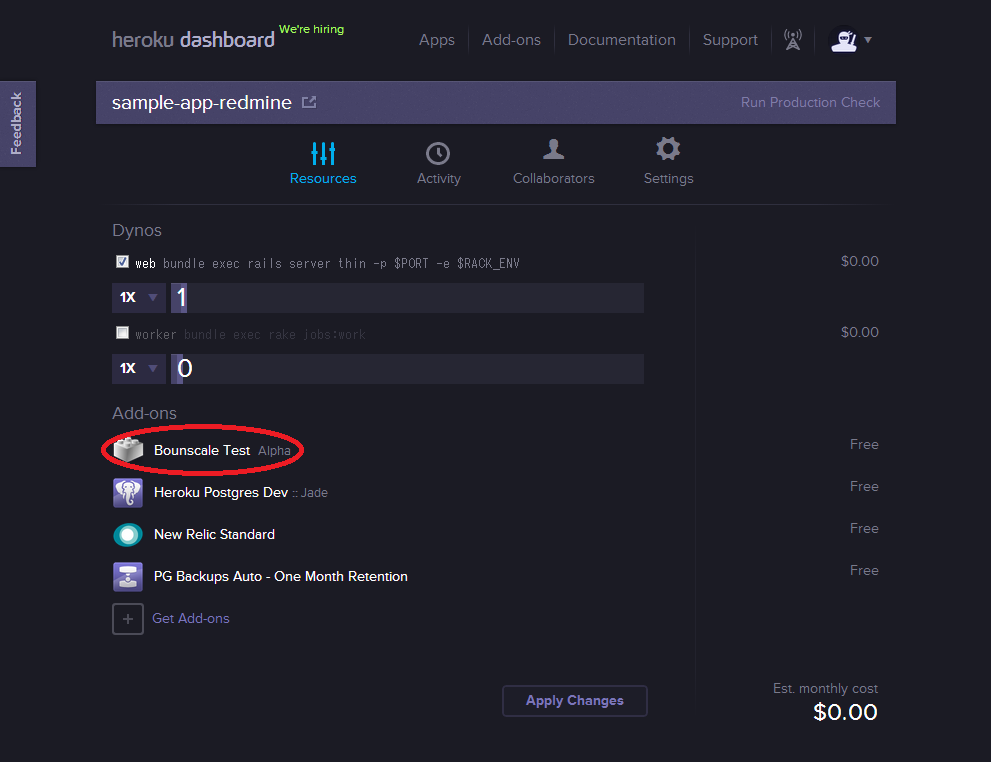991x762 pixels.
Task: Switch to the Collaborators tab label
Action: [x=554, y=179]
